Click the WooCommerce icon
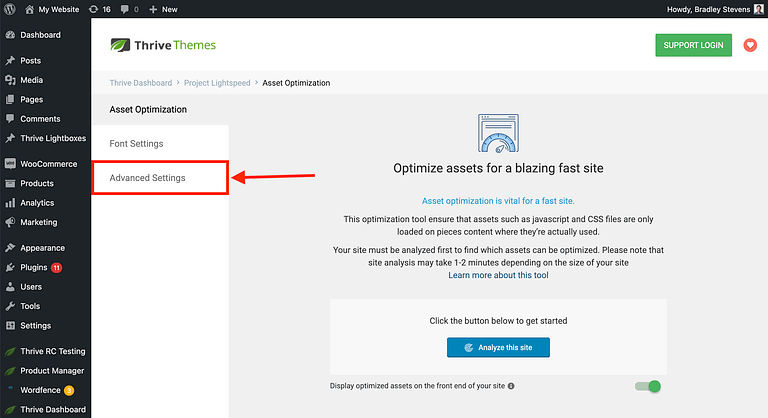 click(10, 164)
